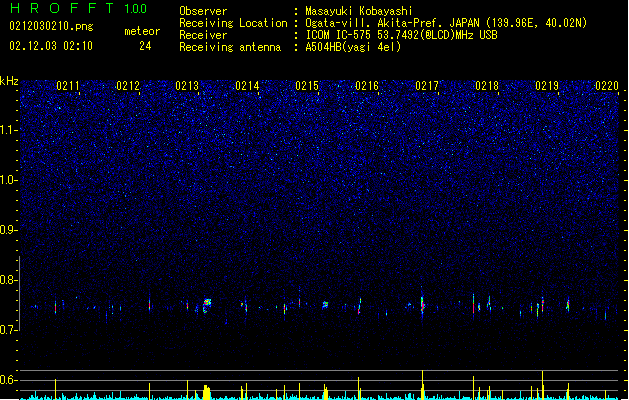Image resolution: width=629 pixels, height=400 pixels.
Task: Click the 1.1 frequency axis label
Action: (x=9, y=130)
